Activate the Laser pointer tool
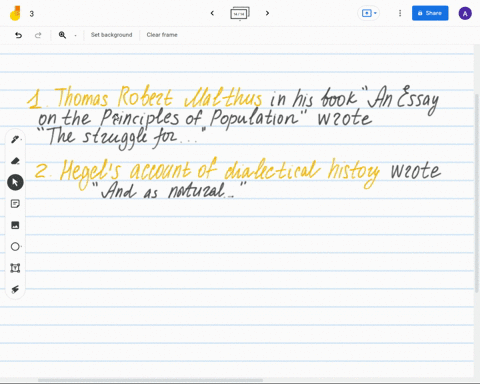This screenshot has height=384, width=480. click(15, 289)
